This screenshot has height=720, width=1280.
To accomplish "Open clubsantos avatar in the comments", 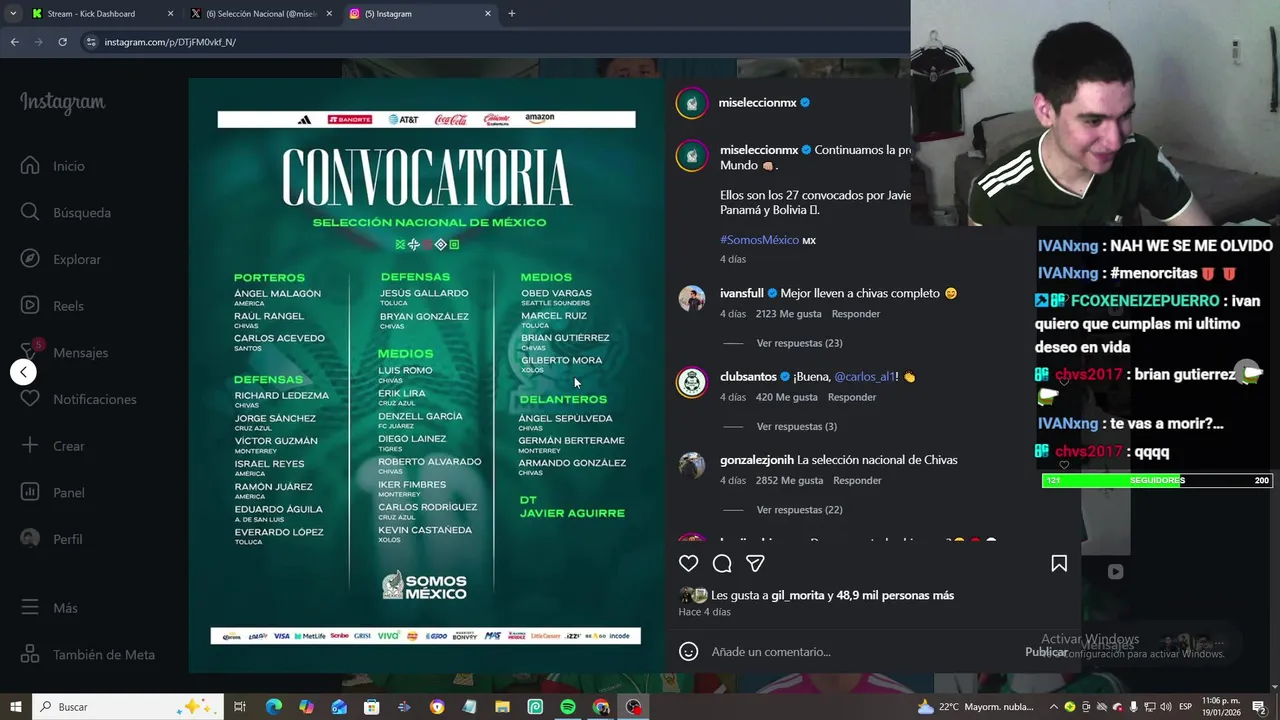I will [692, 382].
